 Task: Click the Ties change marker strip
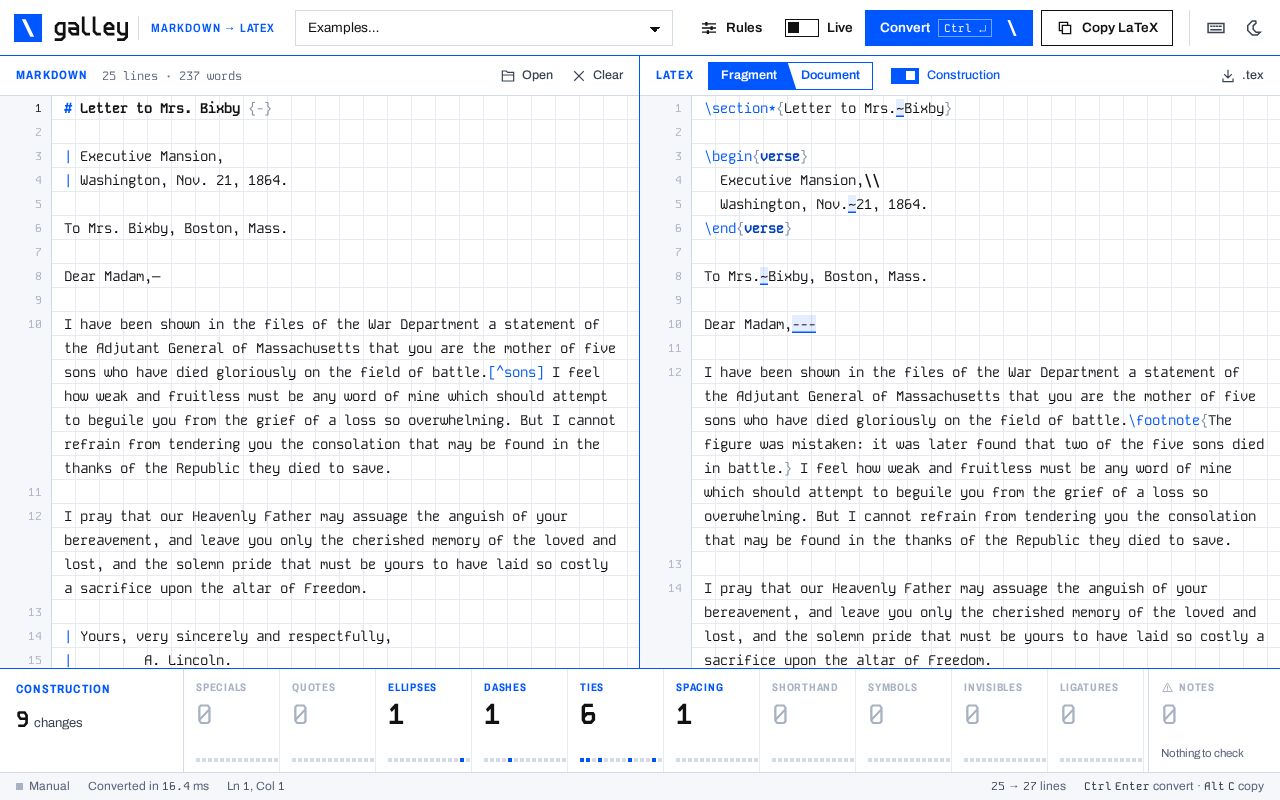[619, 760]
